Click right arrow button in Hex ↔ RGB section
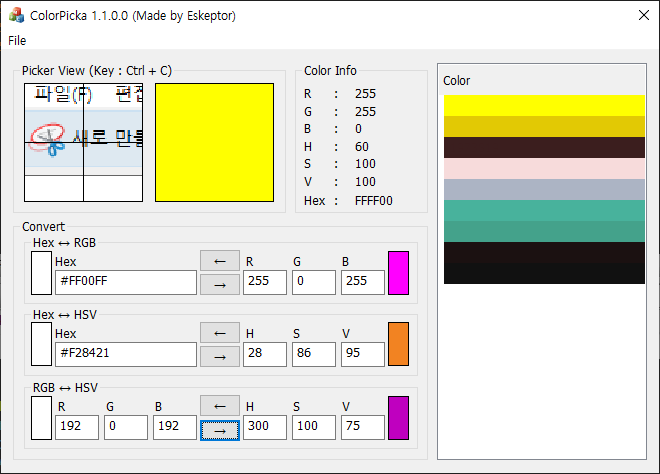Screen dimensions: 660x474 pyautogui.click(x=220, y=285)
